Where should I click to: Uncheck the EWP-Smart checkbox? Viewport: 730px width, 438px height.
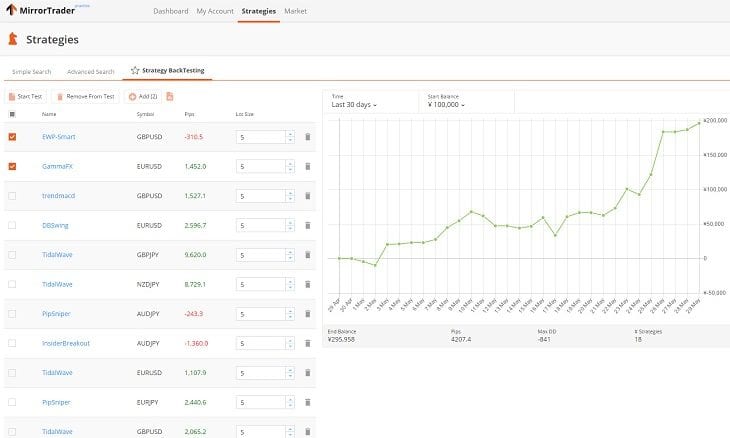coord(12,137)
